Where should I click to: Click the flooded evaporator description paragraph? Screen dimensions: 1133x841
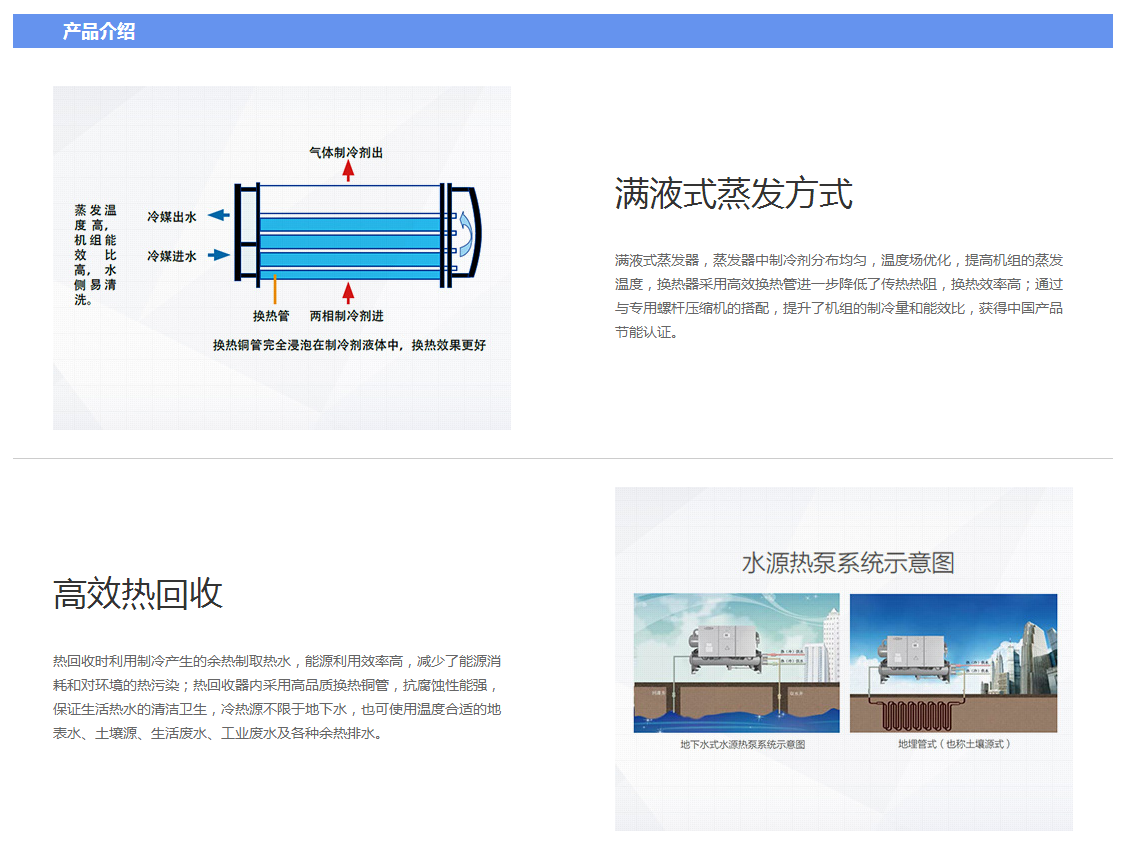(838, 296)
